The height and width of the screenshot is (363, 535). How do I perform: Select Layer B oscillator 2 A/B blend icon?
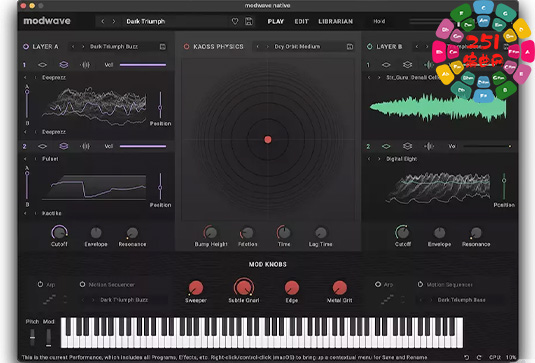tap(407, 146)
